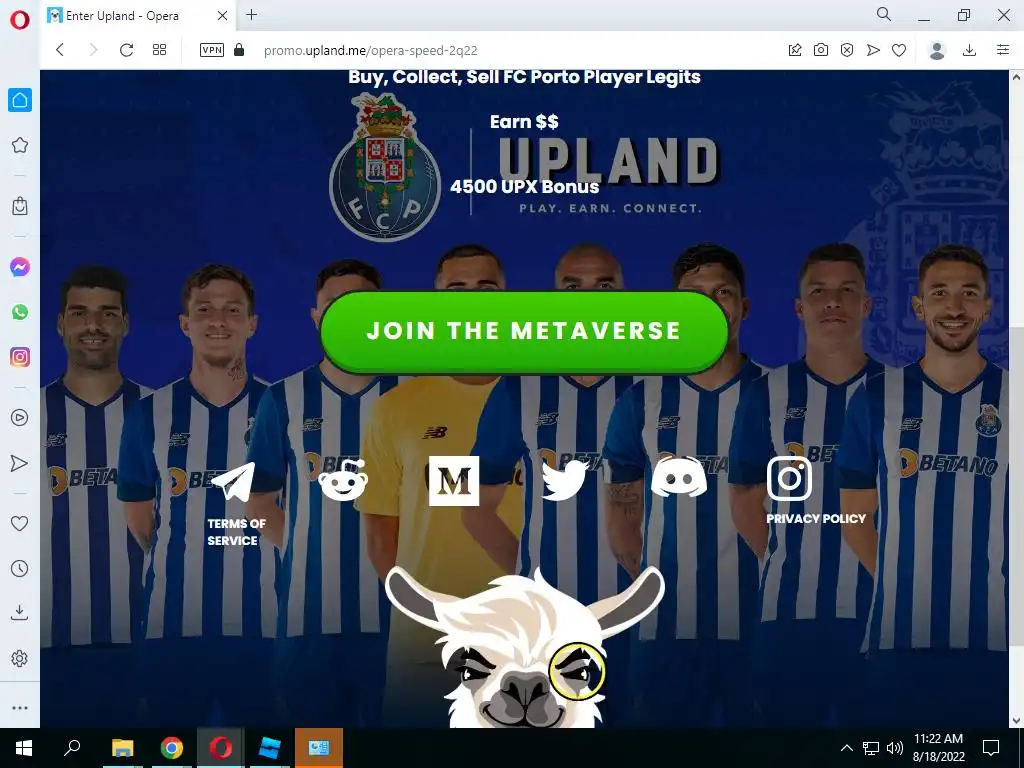Toggle the VPN badge
The width and height of the screenshot is (1024, 768).
pos(212,50)
